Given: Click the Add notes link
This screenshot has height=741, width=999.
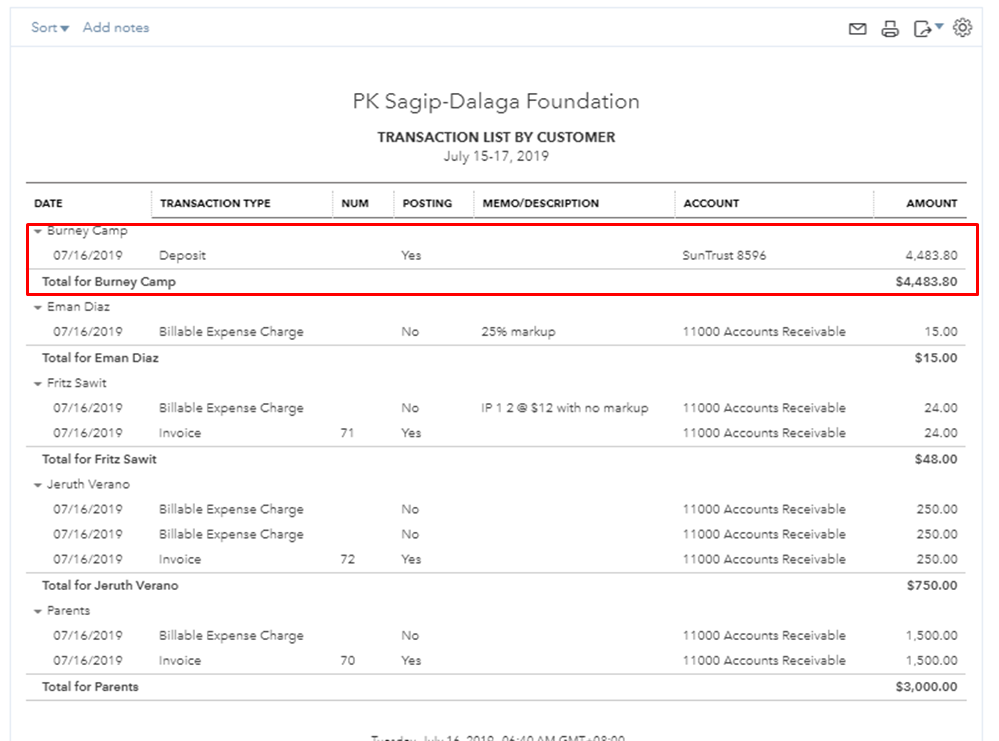Looking at the screenshot, I should tap(116, 28).
